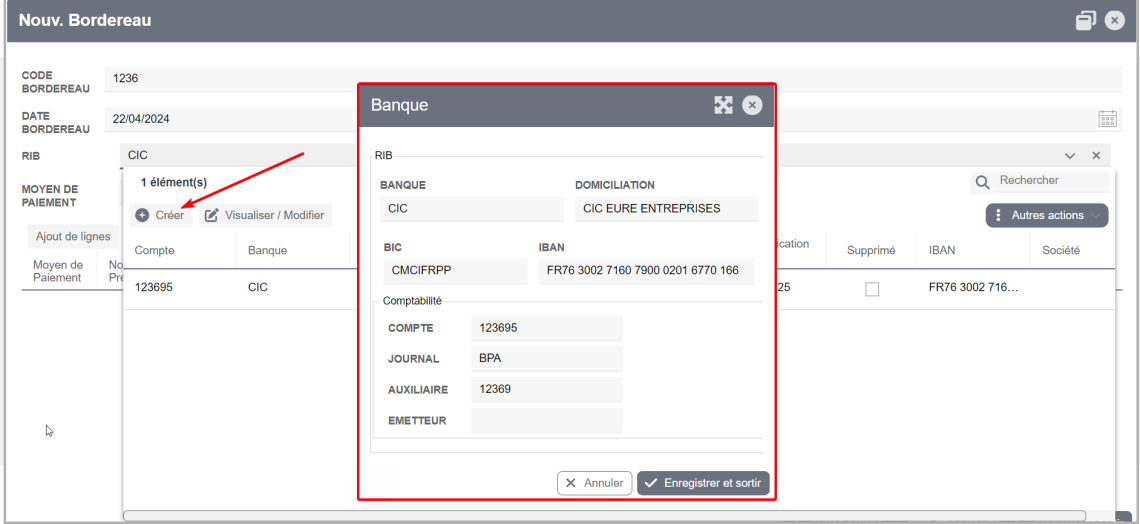The image size is (1140, 524).
Task: Click the empty EMETTEUR field
Action: pos(547,421)
